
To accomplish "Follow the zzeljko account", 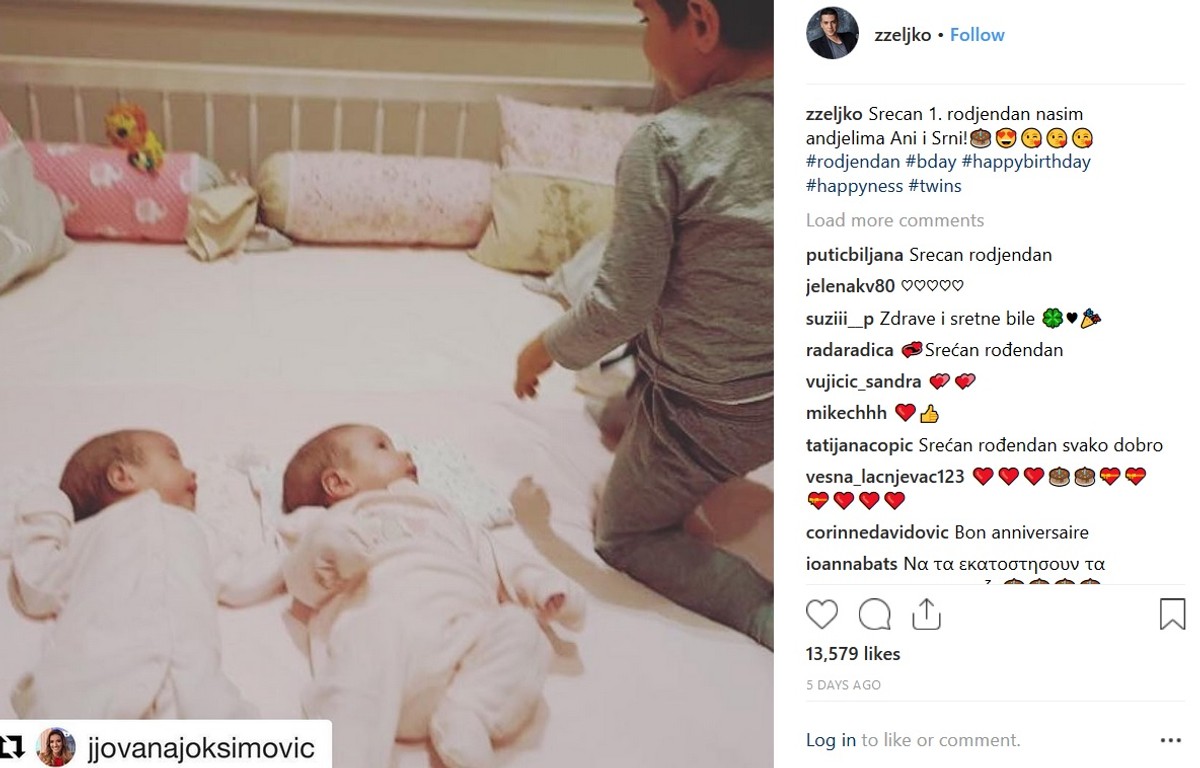I will tap(977, 35).
